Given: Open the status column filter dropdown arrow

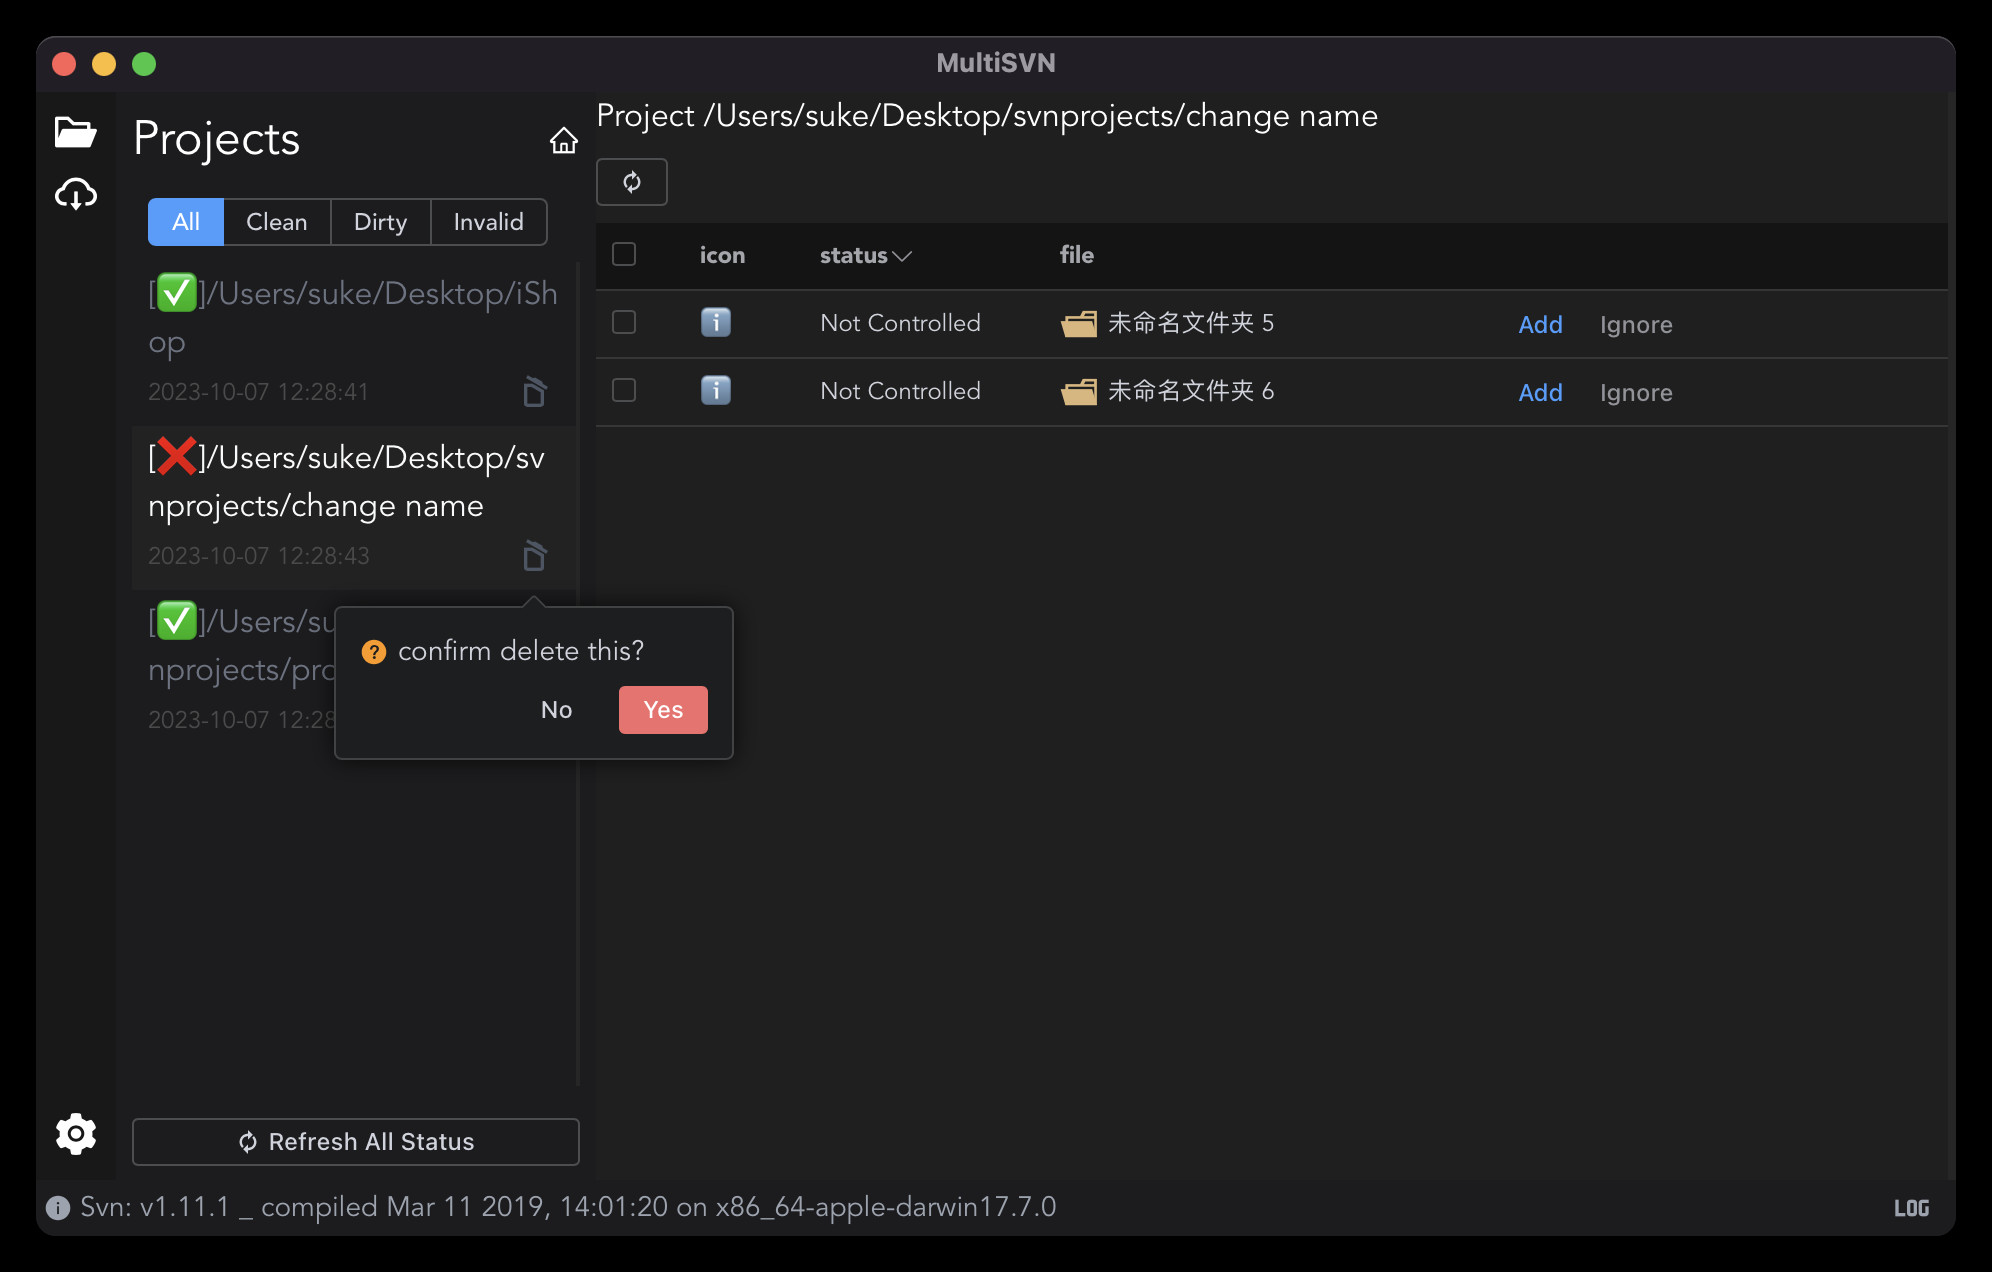Looking at the screenshot, I should coord(902,256).
